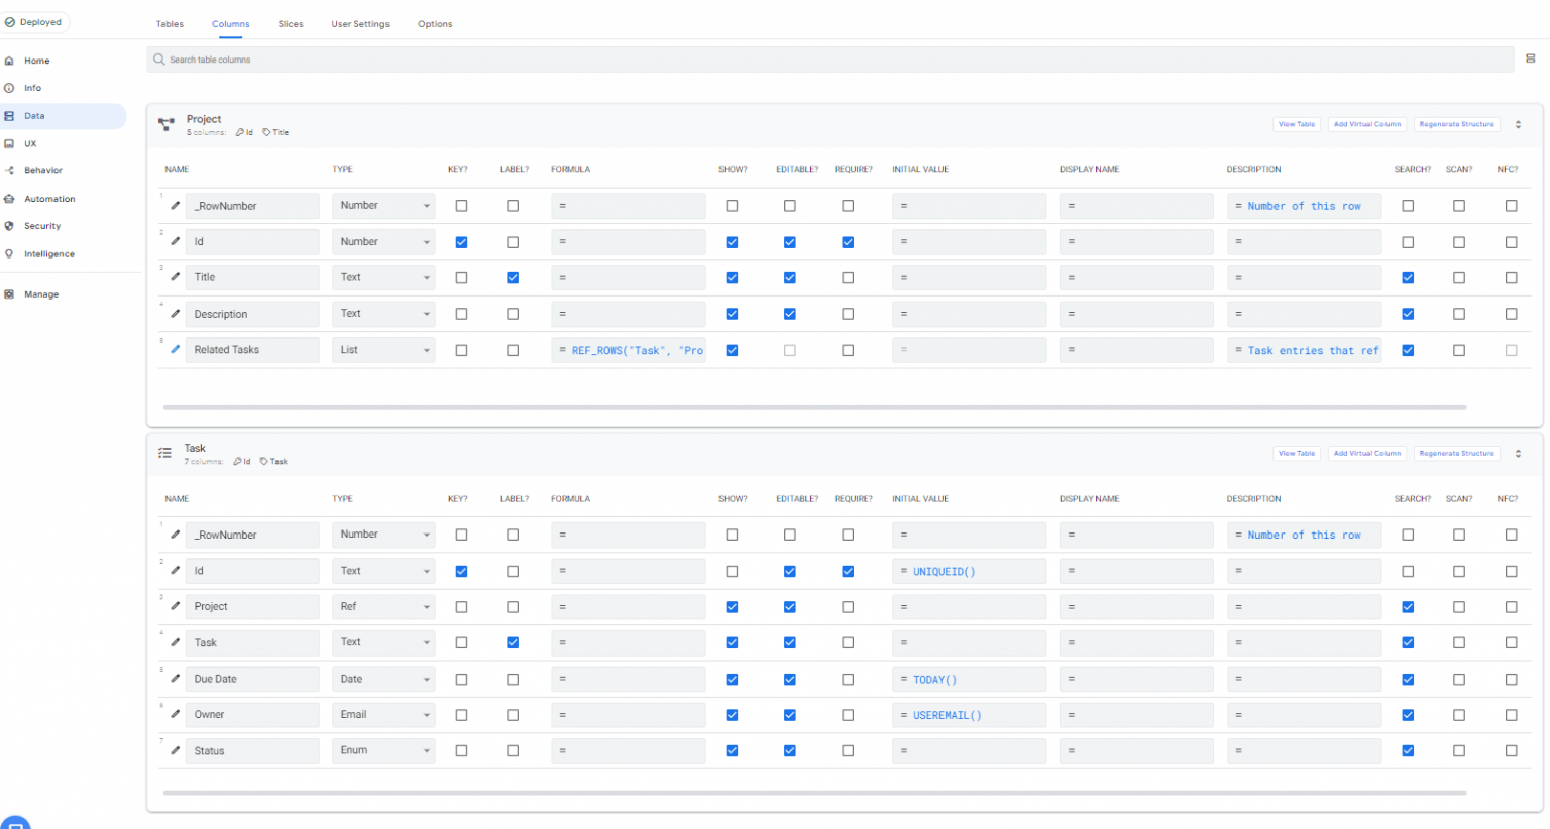Screen dimensions: 1550x829
Task: Click the blue help bubble icon at bottom left
Action: click(14, 823)
